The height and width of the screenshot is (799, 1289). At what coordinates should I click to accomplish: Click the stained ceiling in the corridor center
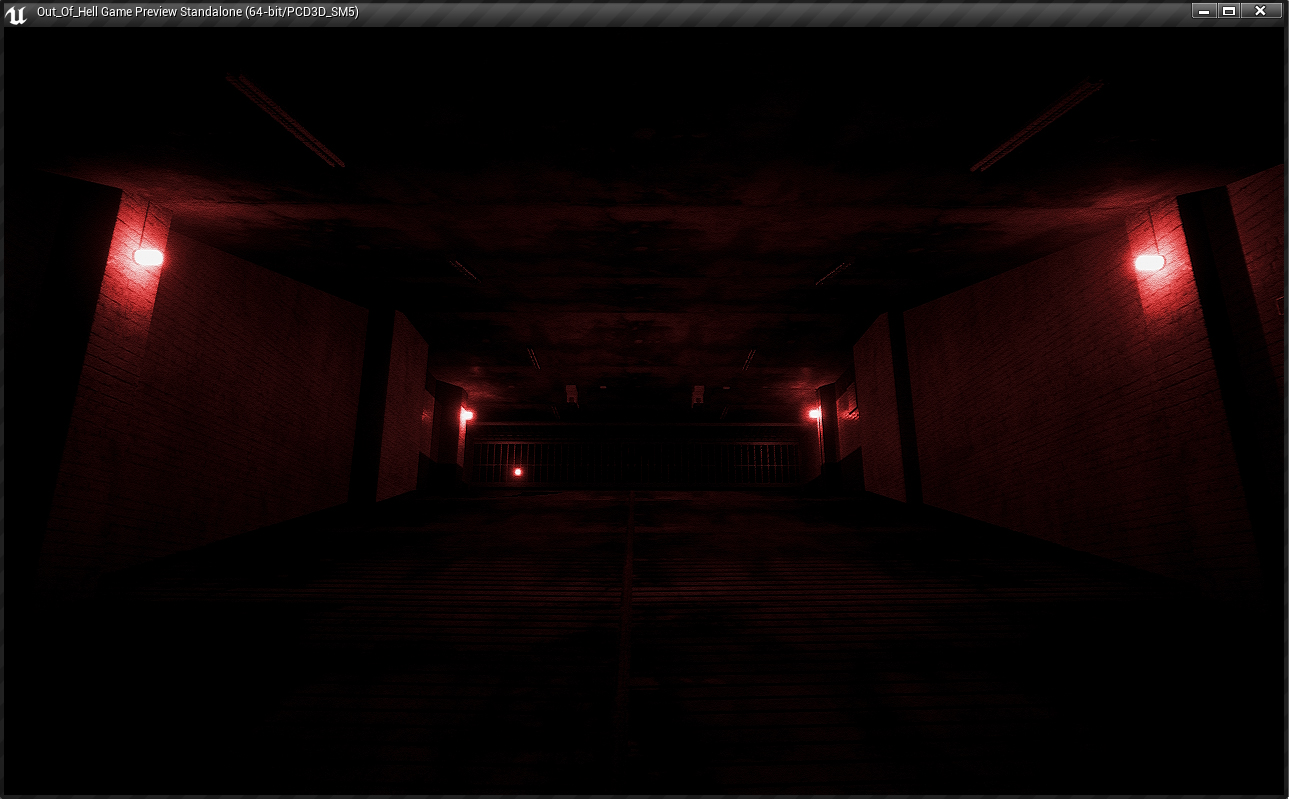coord(640,250)
